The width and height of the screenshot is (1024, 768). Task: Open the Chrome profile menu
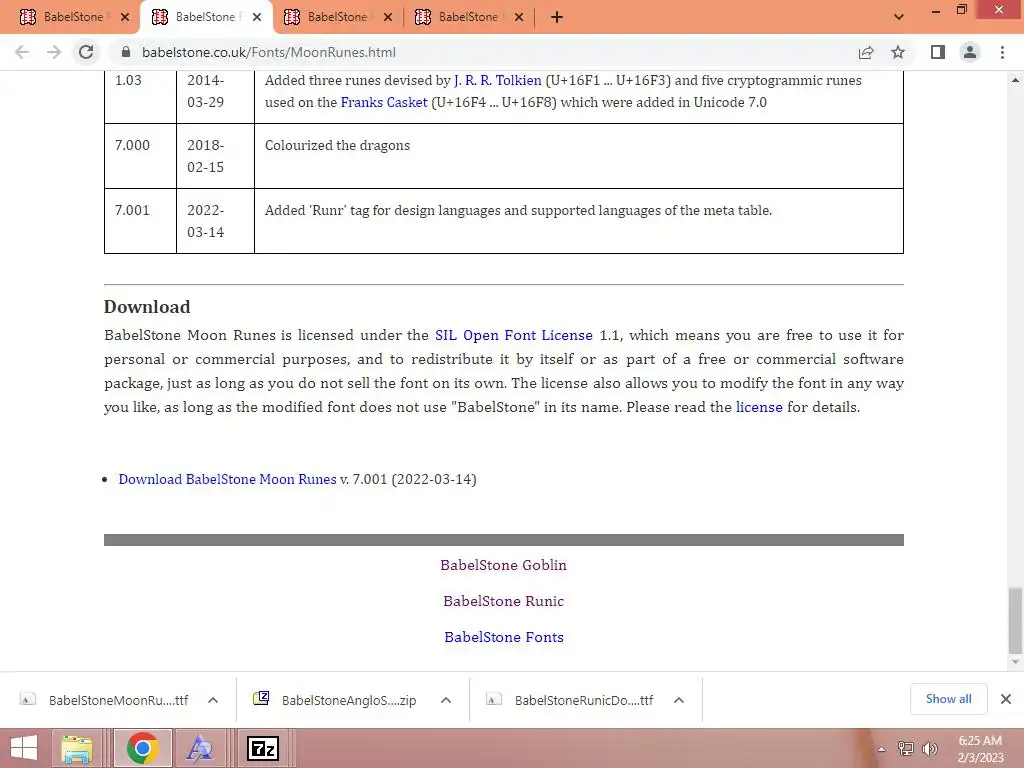point(970,52)
